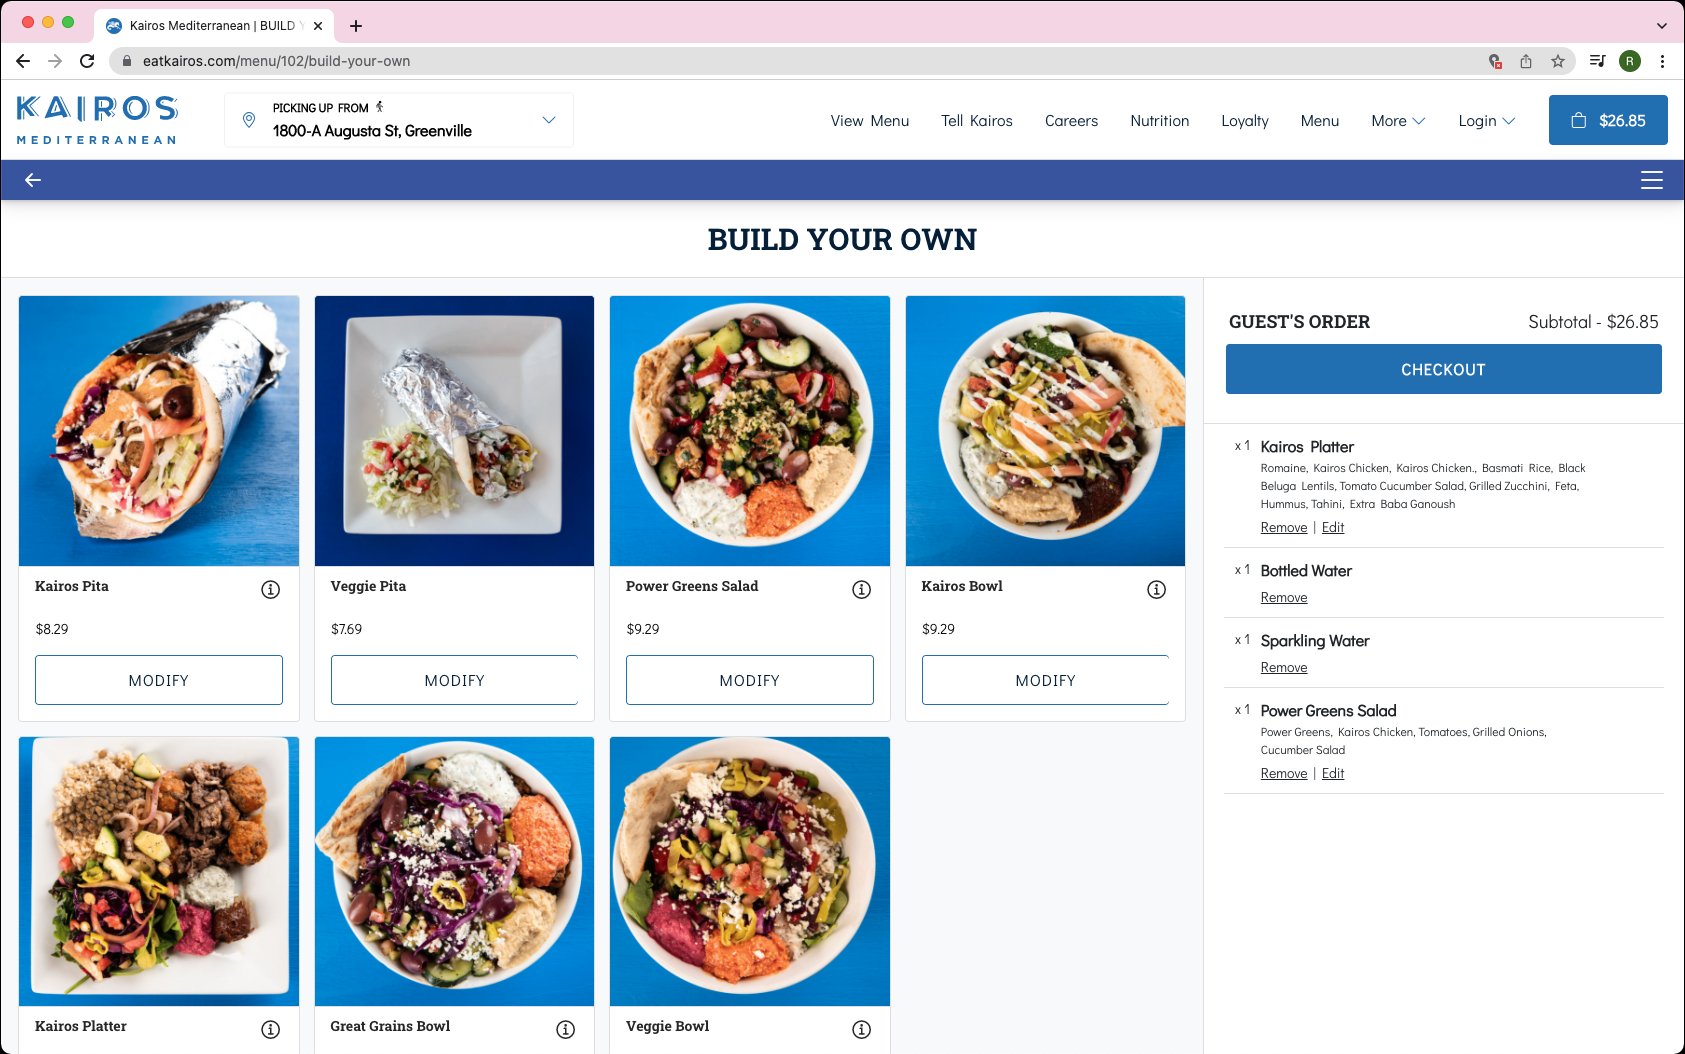Viewport: 1685px width, 1054px height.
Task: Expand the Login dropdown
Action: tap(1487, 121)
